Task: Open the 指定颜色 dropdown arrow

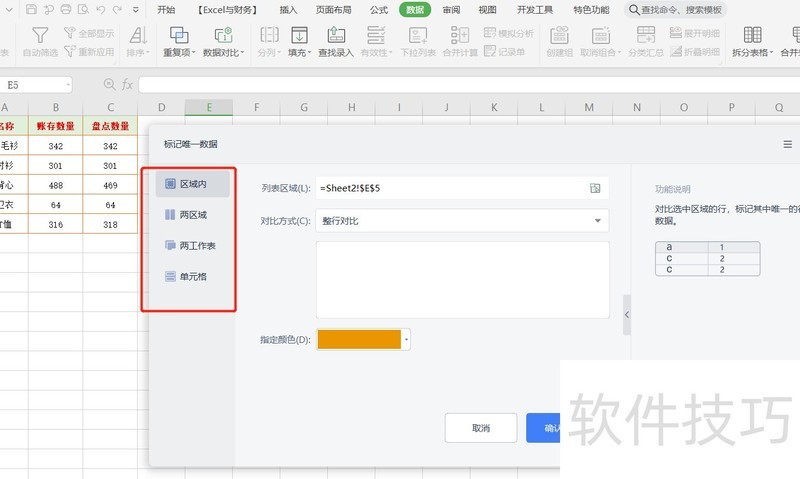Action: pos(407,340)
